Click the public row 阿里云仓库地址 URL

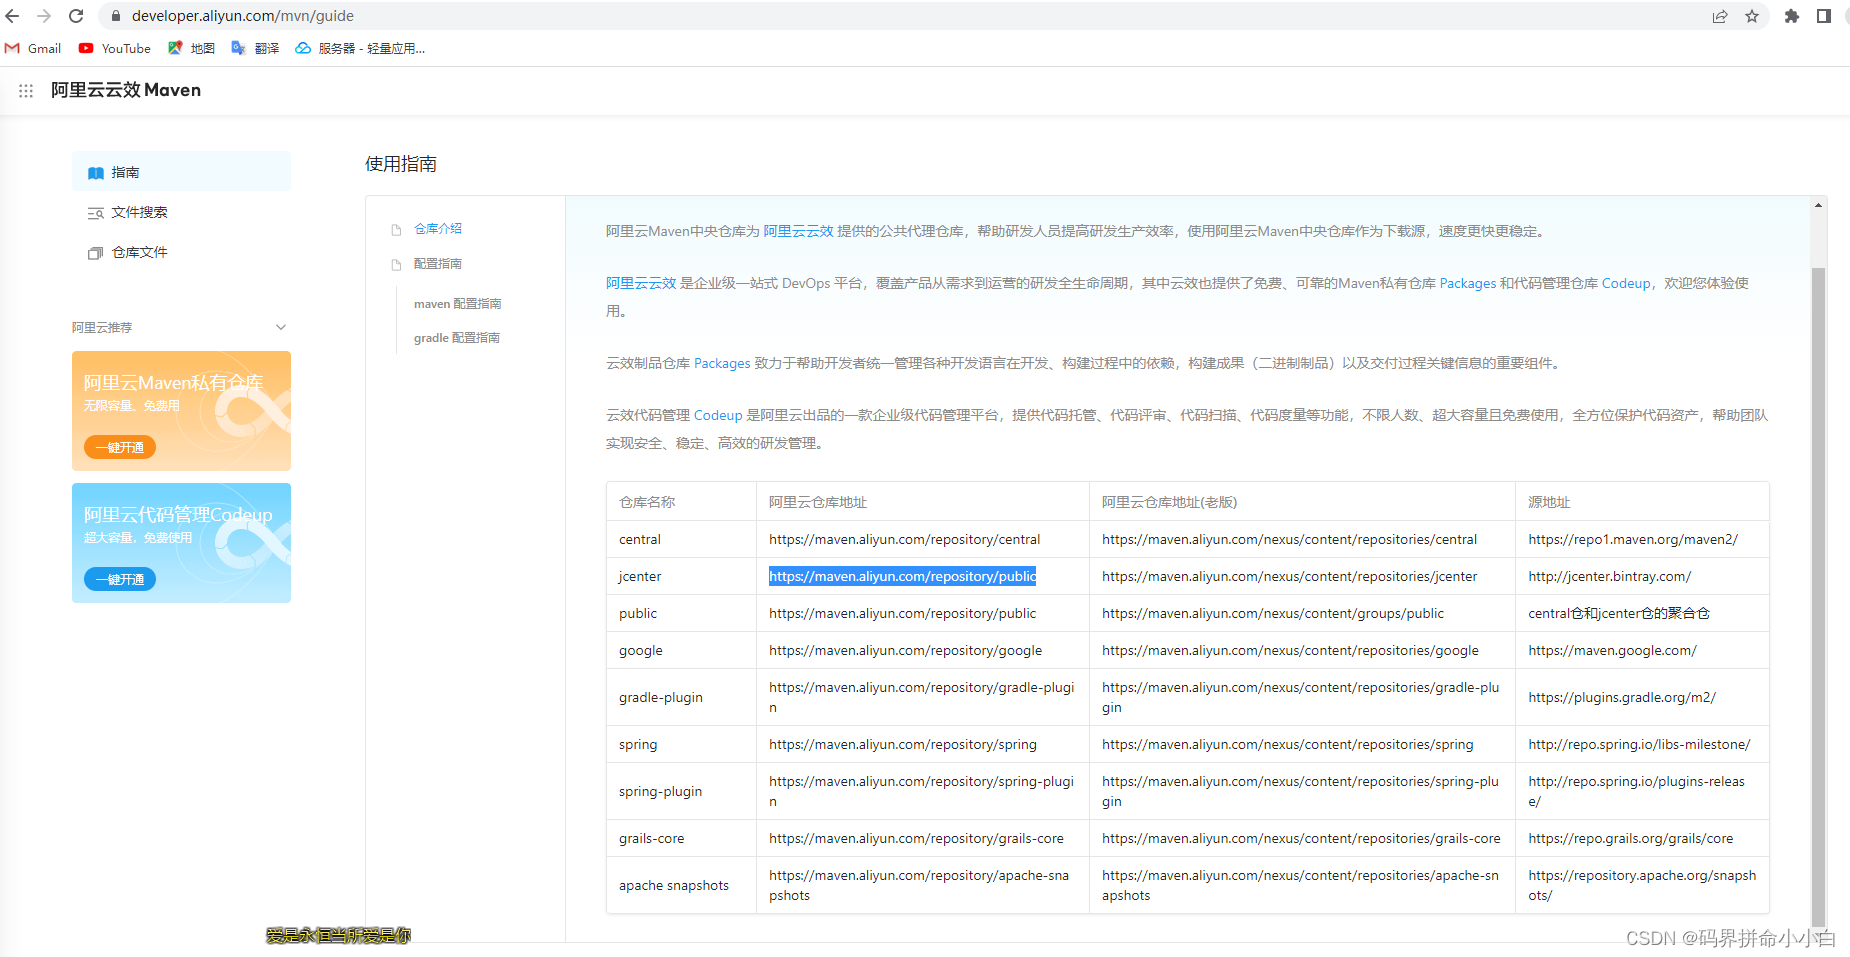903,613
